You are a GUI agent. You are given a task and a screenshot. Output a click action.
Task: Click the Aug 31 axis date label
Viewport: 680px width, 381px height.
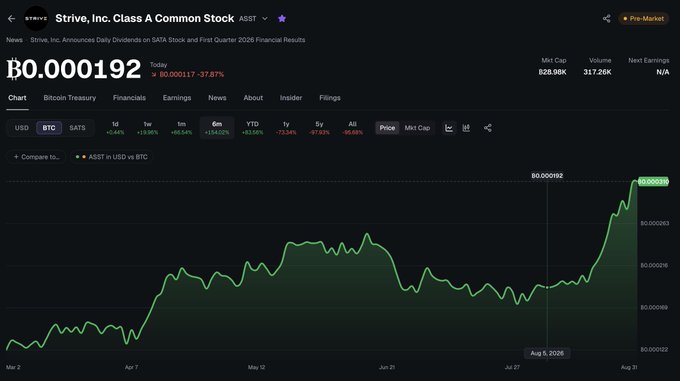point(629,367)
